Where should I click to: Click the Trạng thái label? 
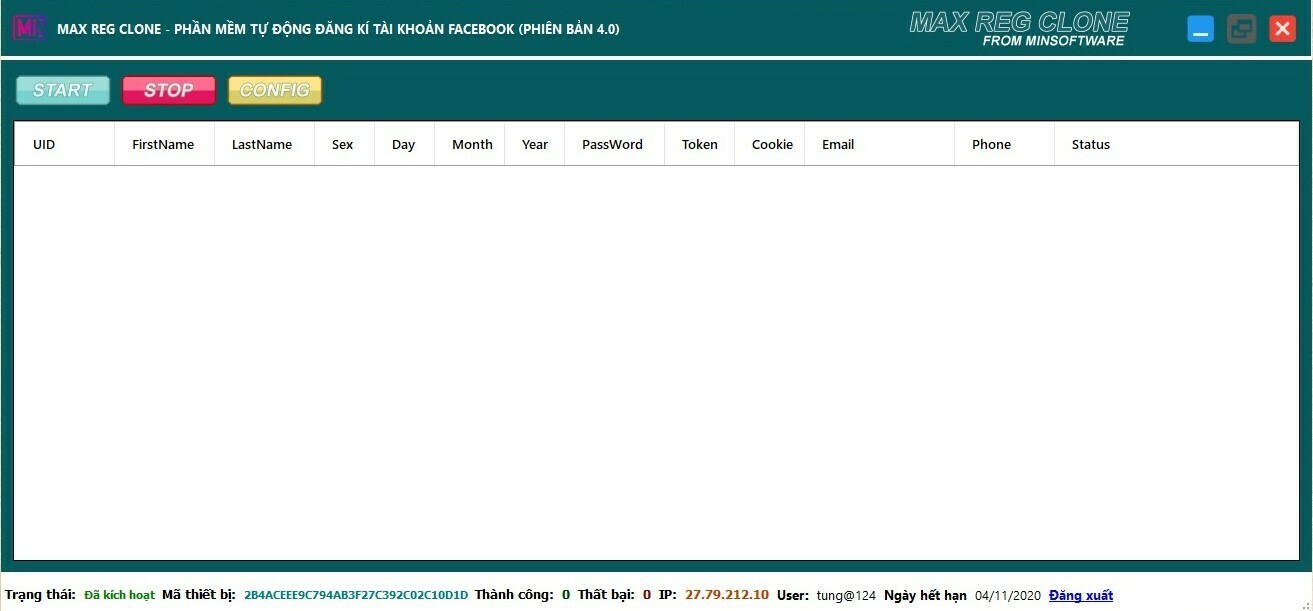click(40, 595)
